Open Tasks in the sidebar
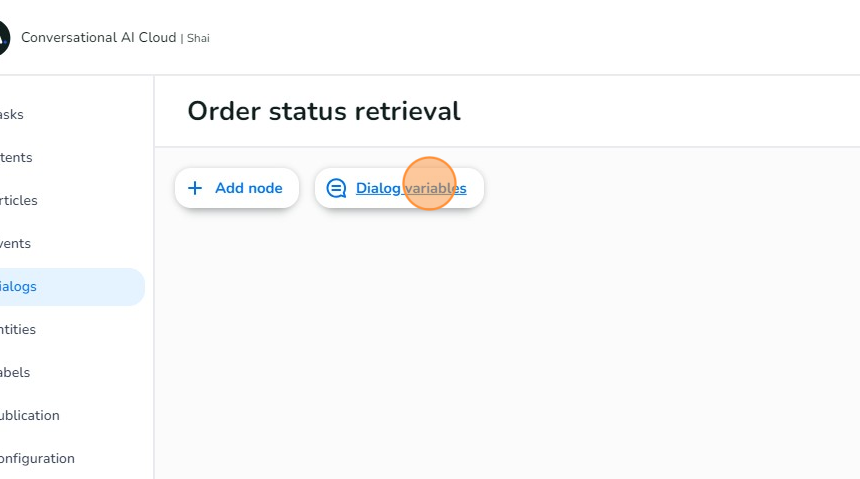The height and width of the screenshot is (479, 860). (12, 114)
